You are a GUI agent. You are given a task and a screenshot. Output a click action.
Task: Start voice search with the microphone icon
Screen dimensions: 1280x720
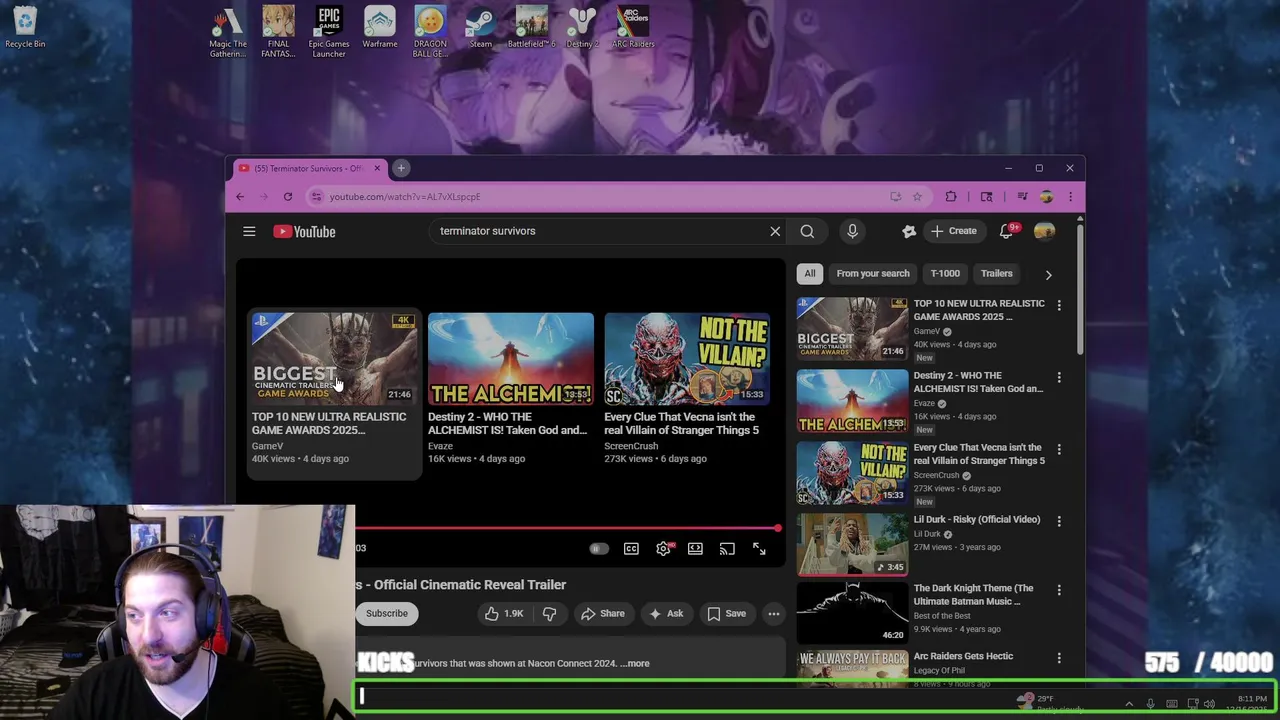tap(852, 231)
